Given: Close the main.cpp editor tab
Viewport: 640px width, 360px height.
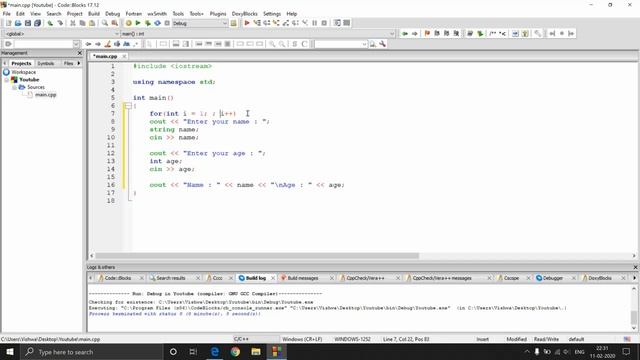Looking at the screenshot, I should pos(124,56).
